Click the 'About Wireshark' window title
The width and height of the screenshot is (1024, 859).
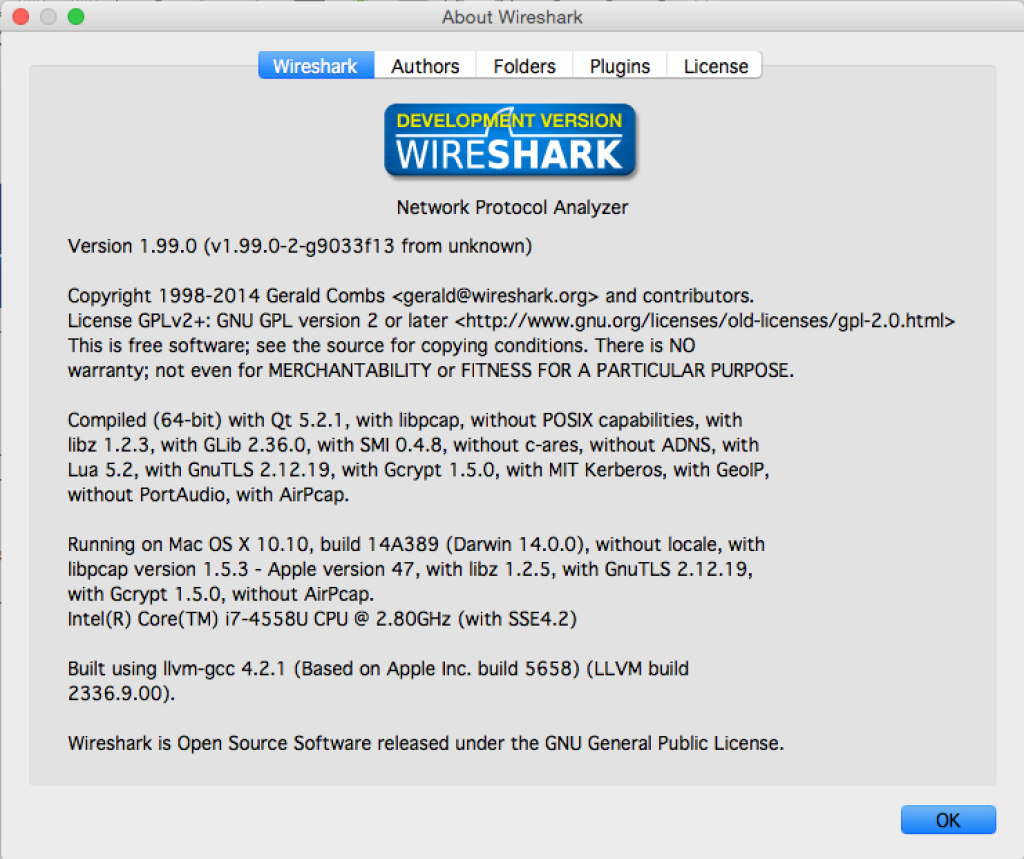512,17
